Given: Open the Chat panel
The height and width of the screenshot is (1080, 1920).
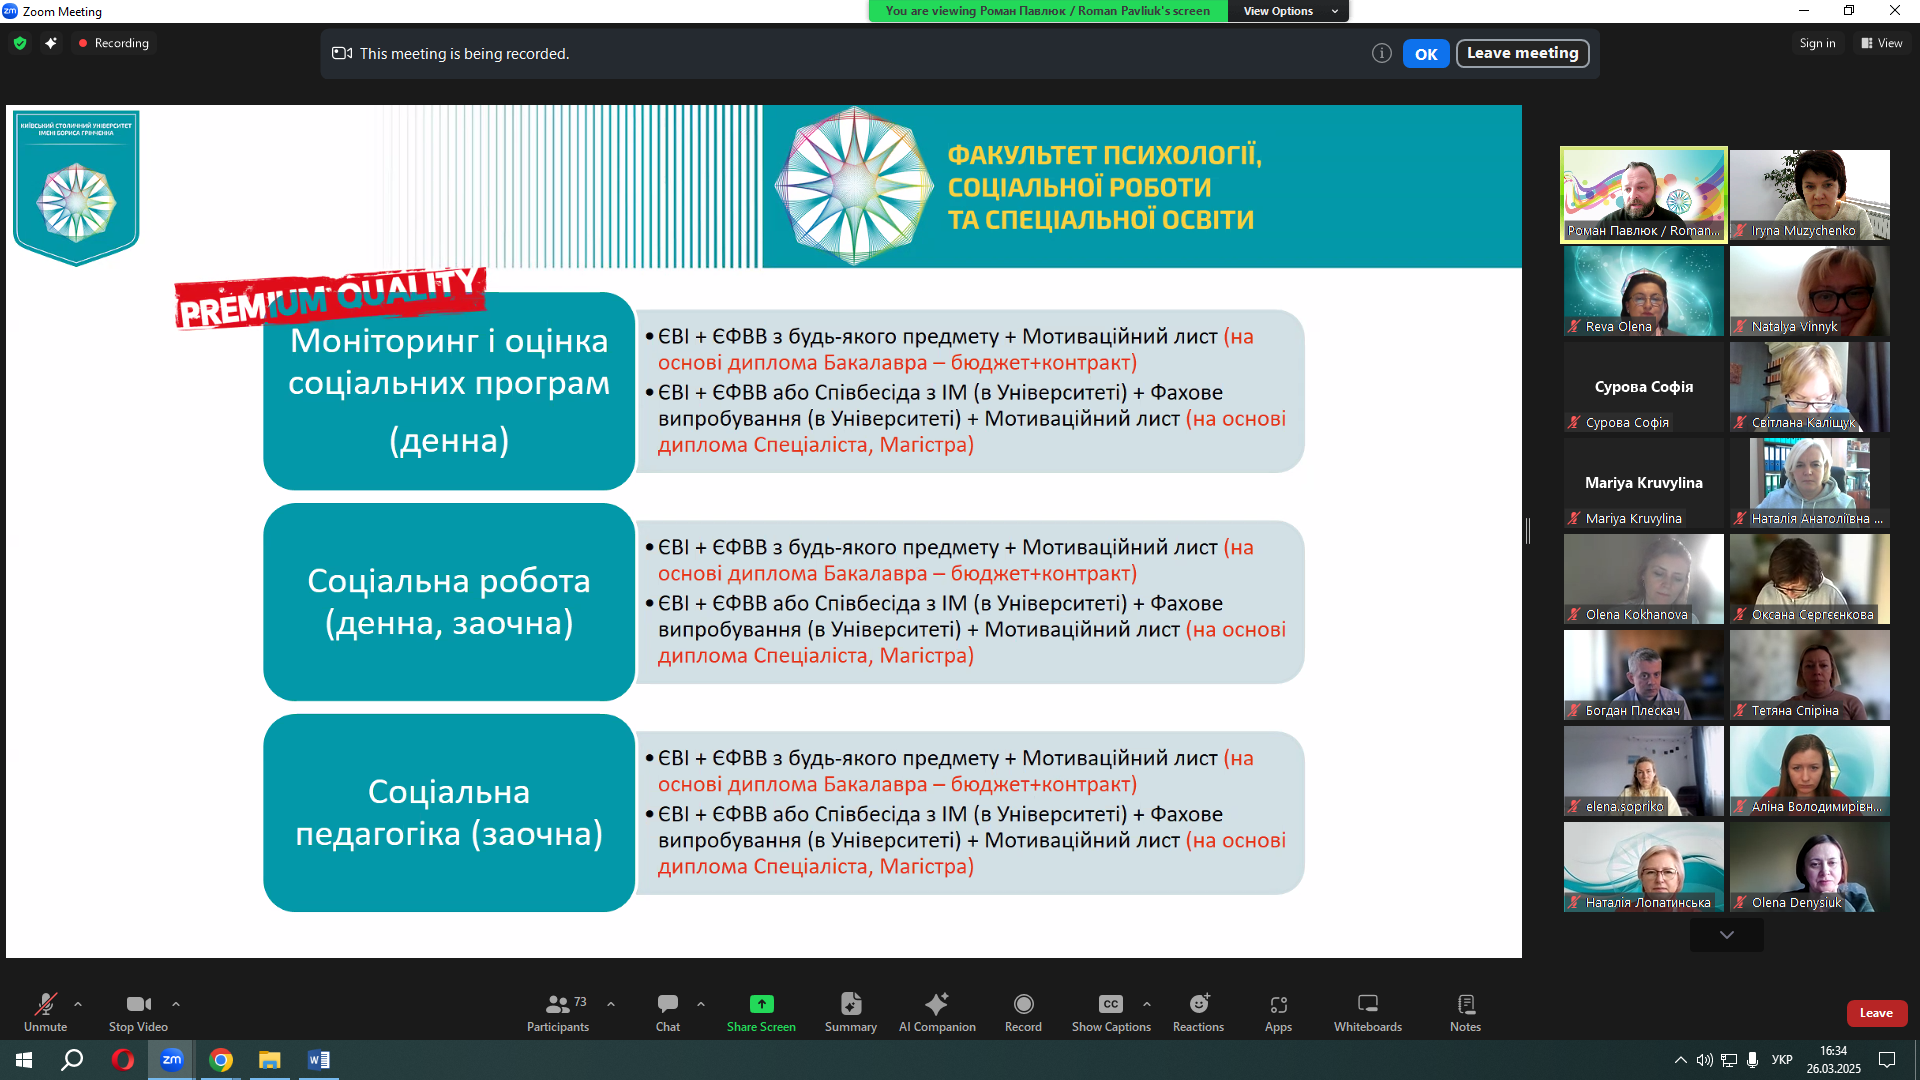Looking at the screenshot, I should [x=667, y=1012].
